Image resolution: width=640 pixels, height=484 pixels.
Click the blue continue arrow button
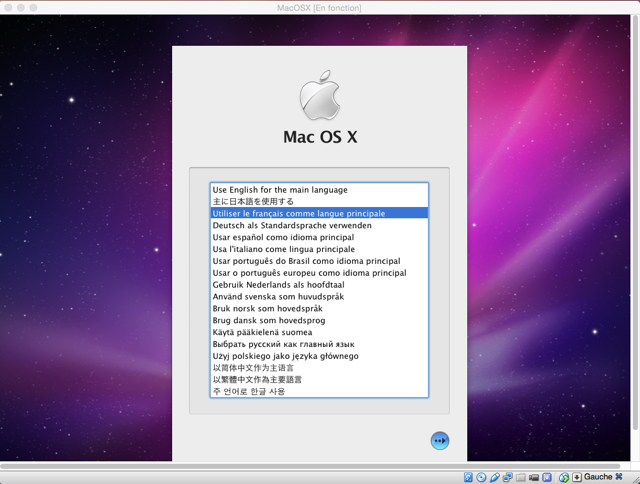(440, 441)
